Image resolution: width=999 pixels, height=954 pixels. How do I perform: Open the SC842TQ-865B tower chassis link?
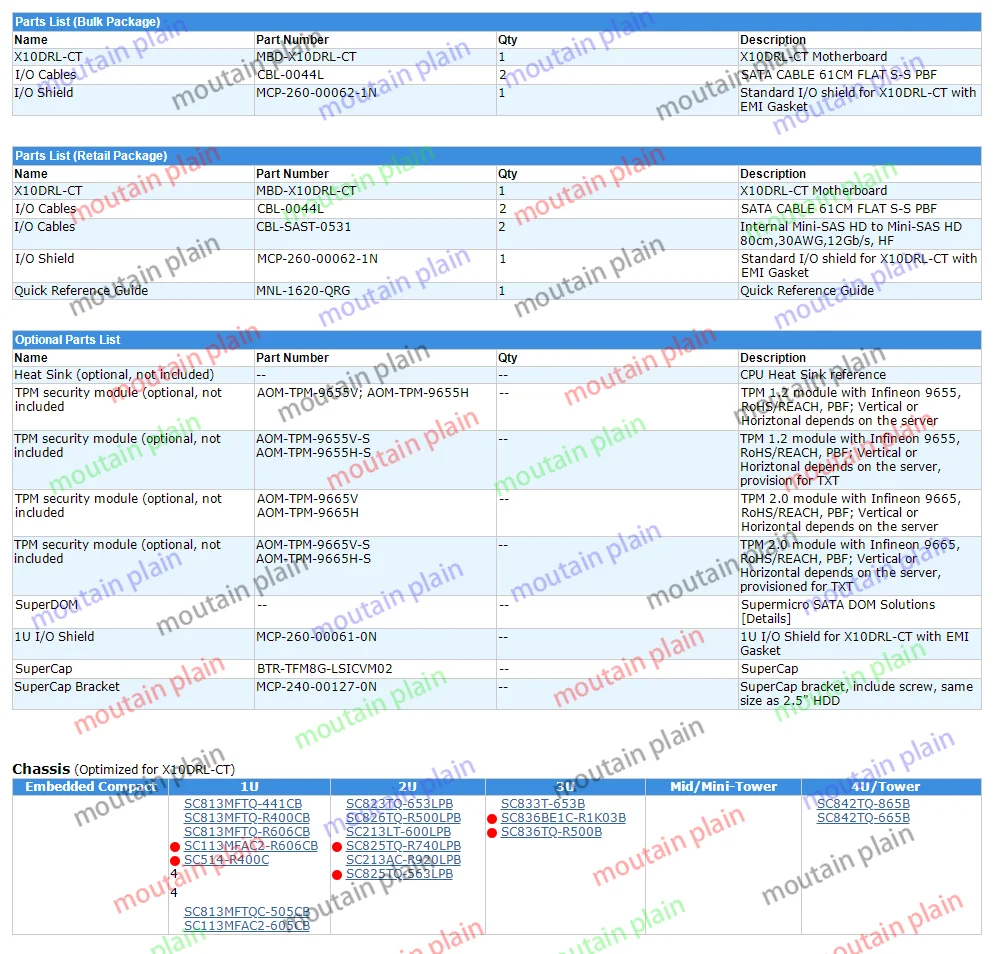click(x=863, y=804)
